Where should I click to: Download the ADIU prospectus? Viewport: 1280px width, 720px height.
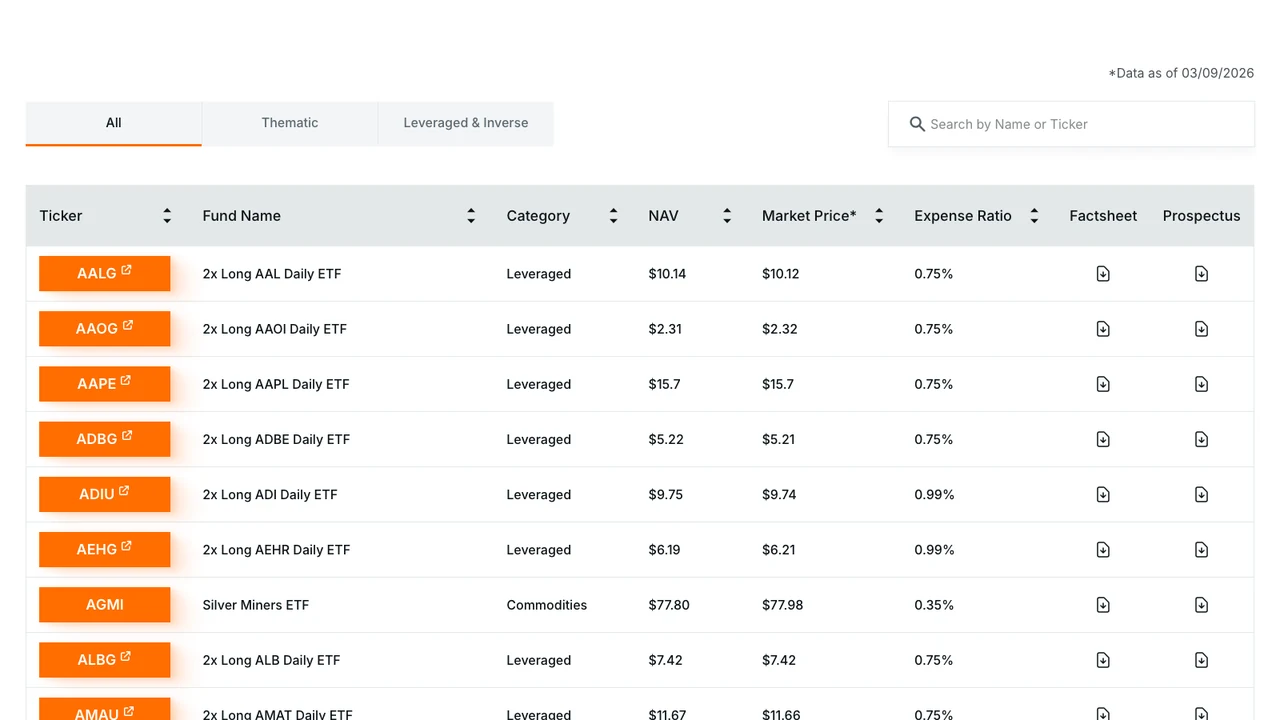1201,494
